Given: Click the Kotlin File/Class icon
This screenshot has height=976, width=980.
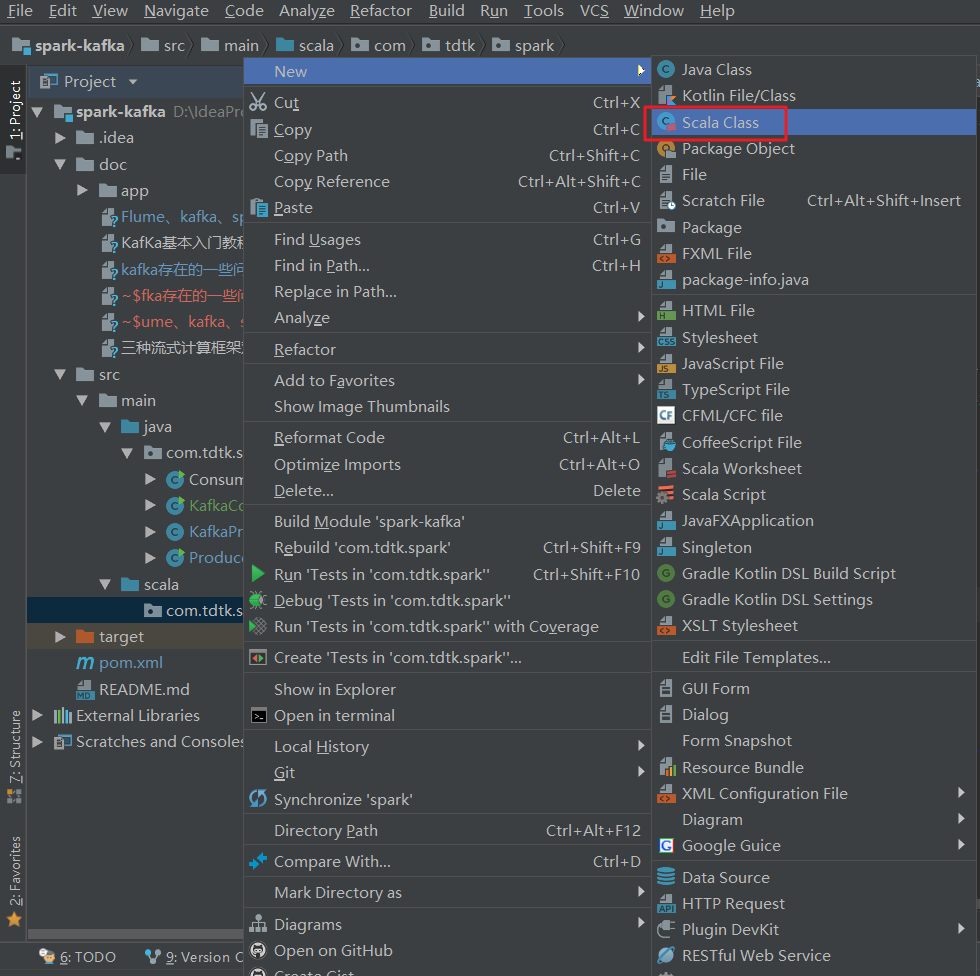Looking at the screenshot, I should (x=666, y=96).
